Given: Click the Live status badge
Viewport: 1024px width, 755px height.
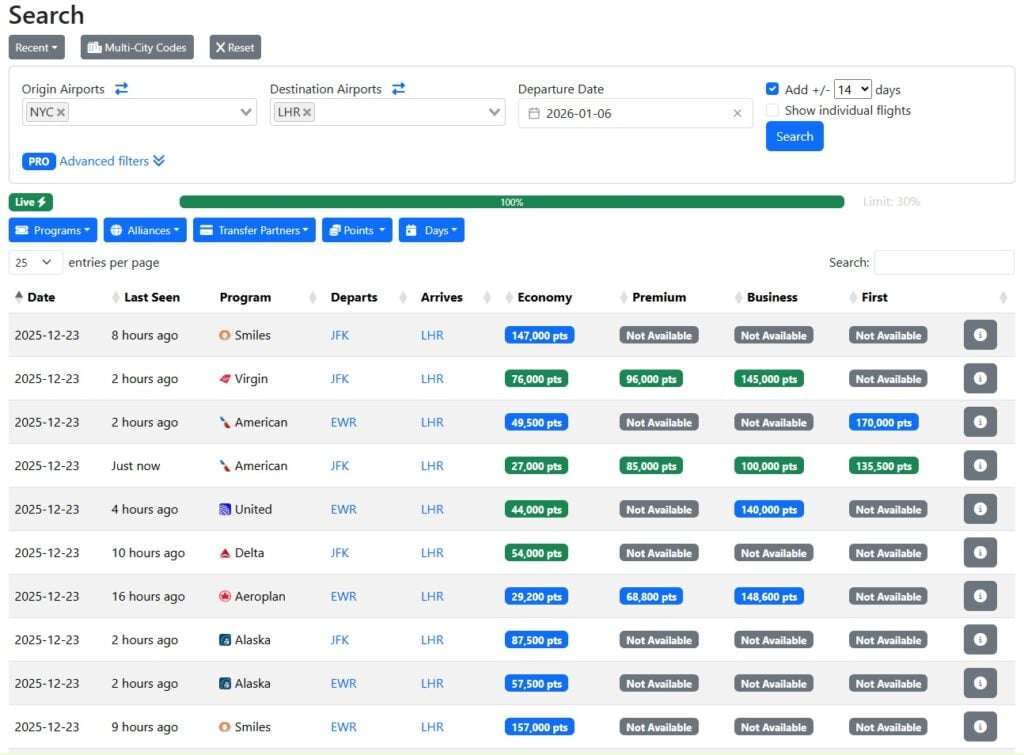Looking at the screenshot, I should [31, 202].
